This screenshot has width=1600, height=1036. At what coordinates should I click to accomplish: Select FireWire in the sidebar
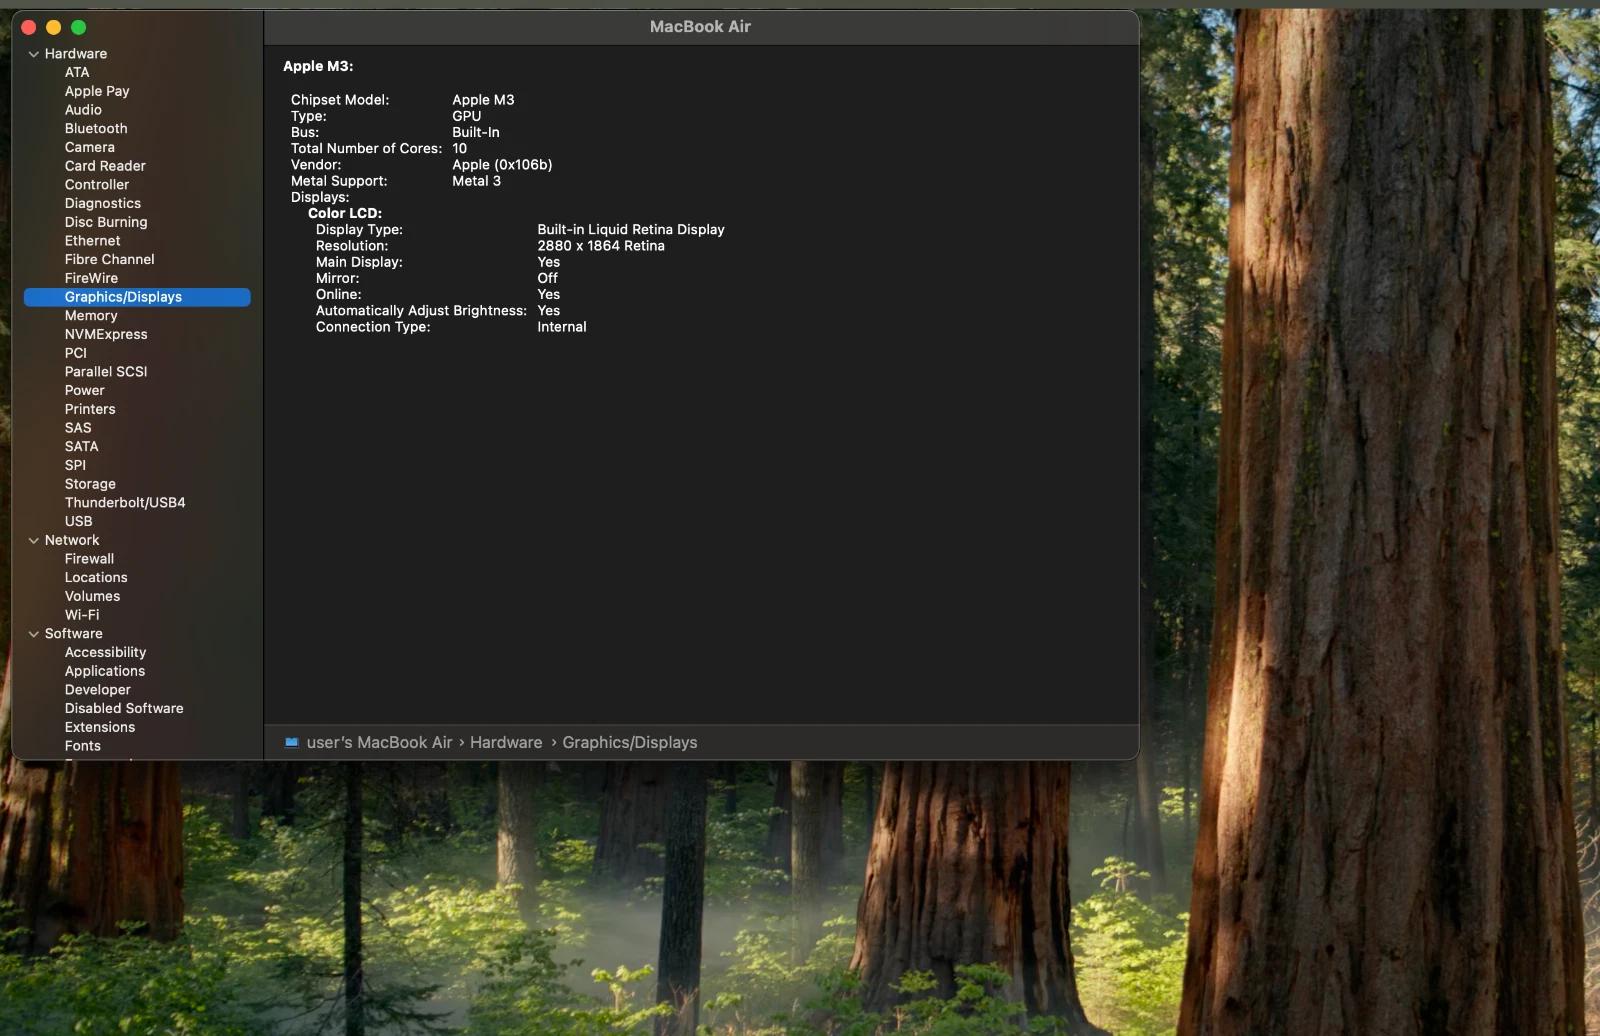point(91,278)
